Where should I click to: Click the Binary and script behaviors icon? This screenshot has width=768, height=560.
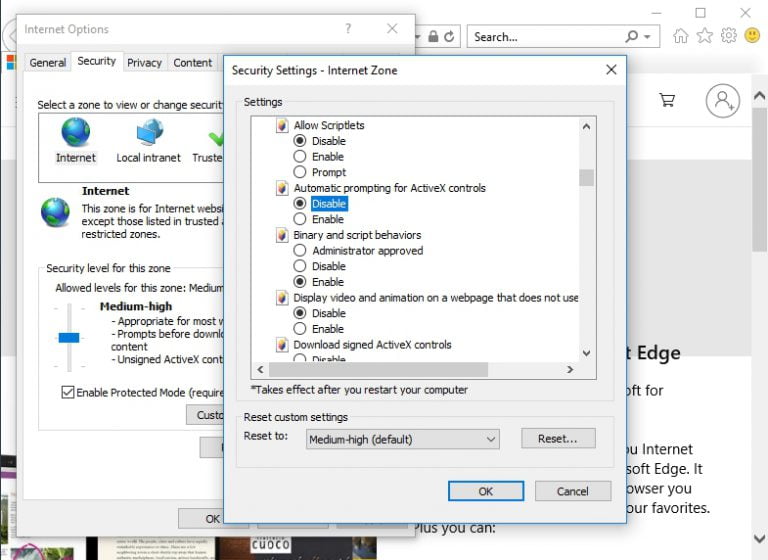tap(282, 235)
